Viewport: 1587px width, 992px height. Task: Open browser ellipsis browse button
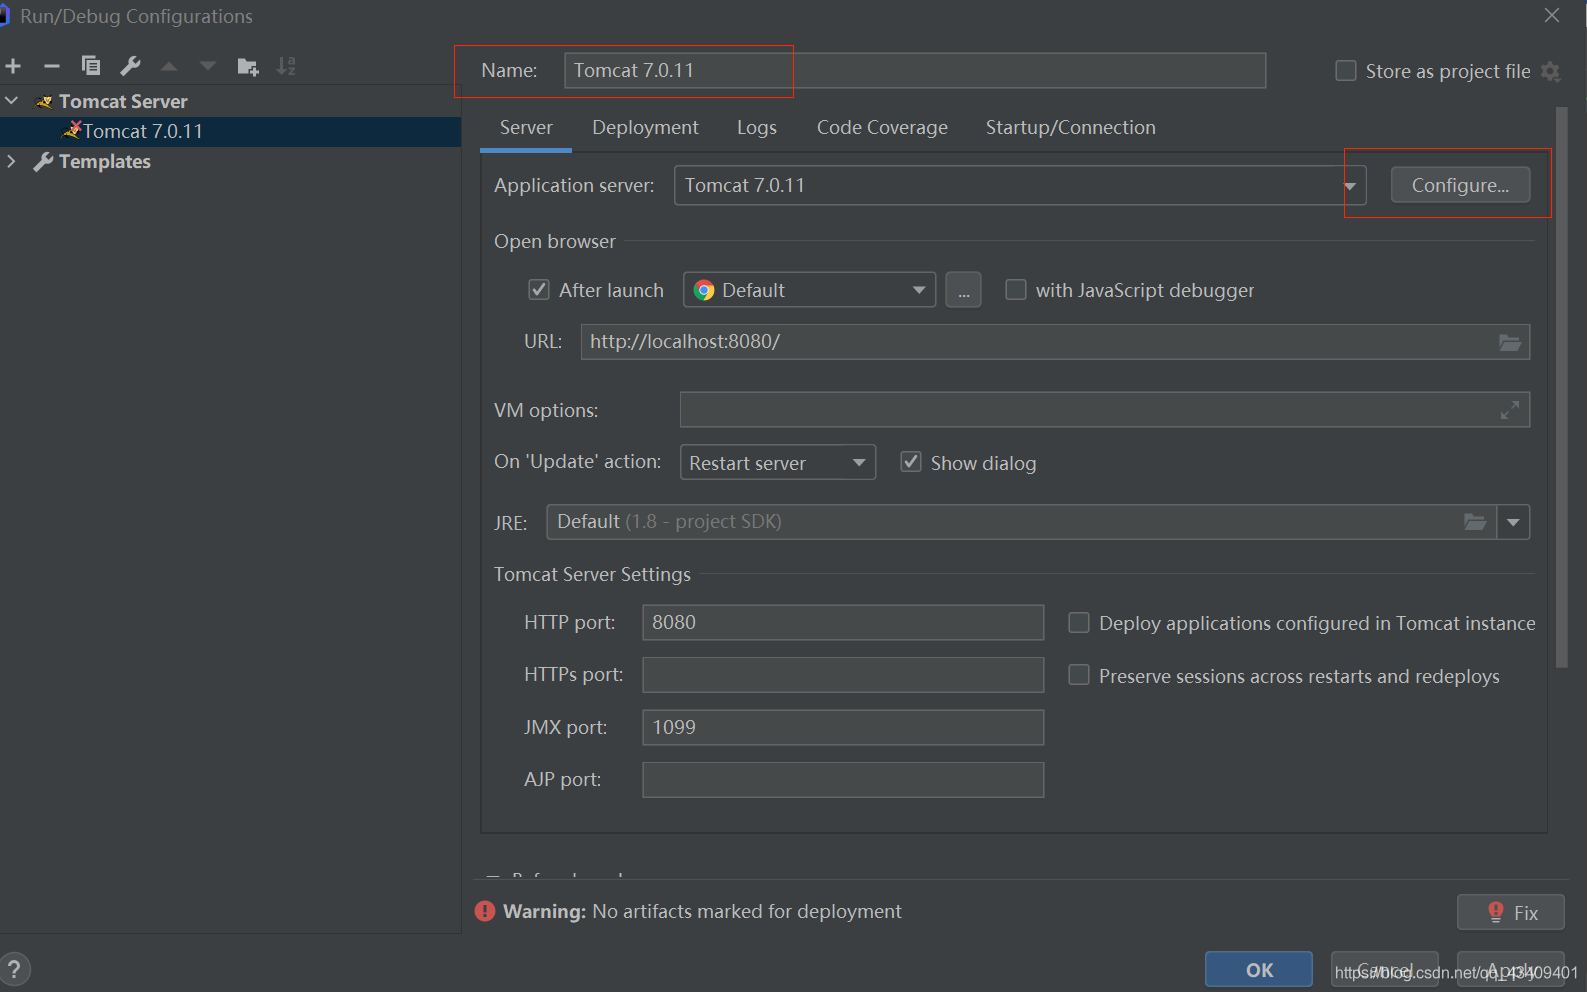963,290
